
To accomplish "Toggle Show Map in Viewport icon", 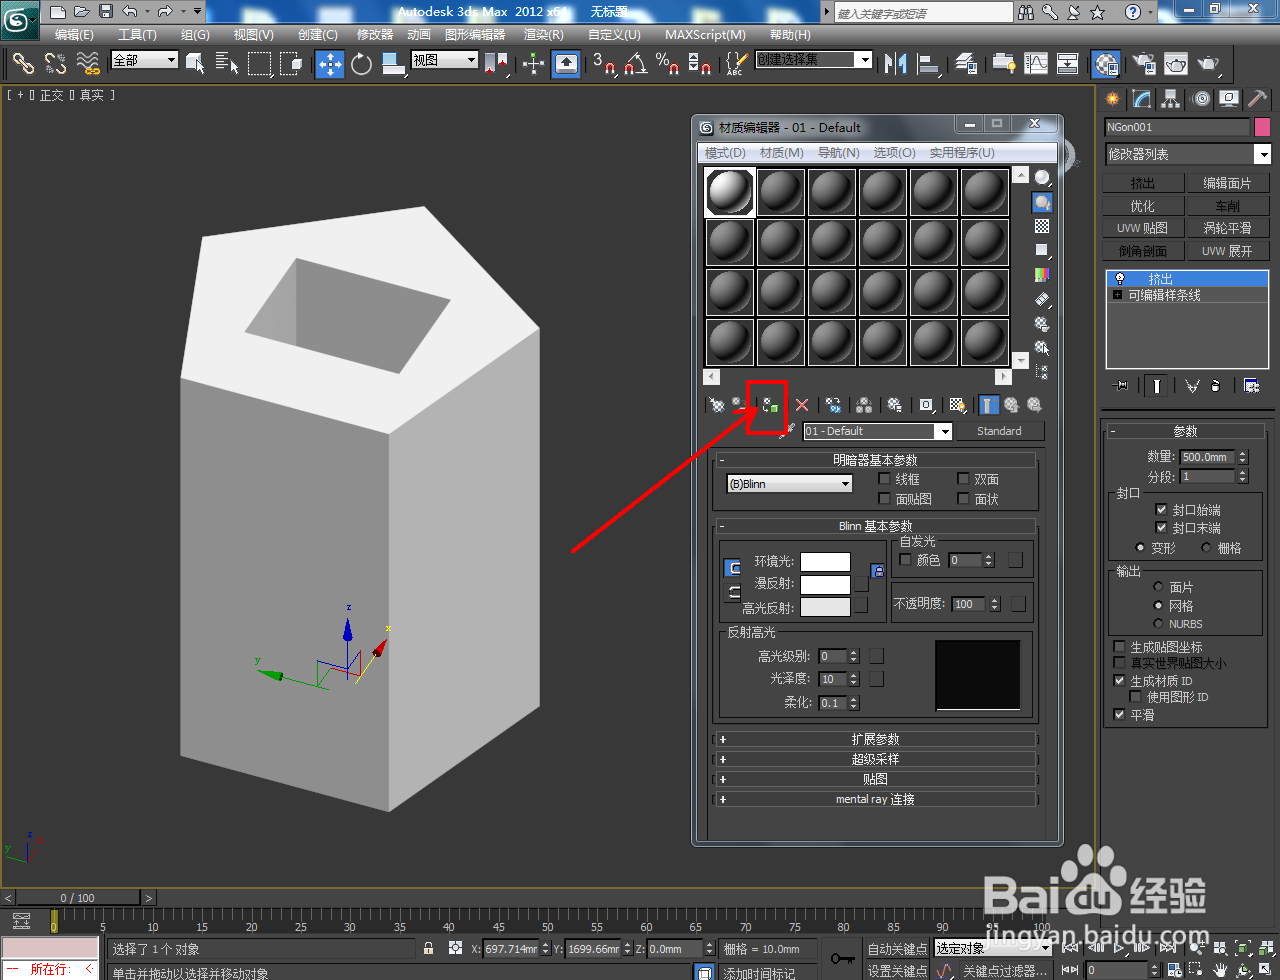I will coord(957,405).
